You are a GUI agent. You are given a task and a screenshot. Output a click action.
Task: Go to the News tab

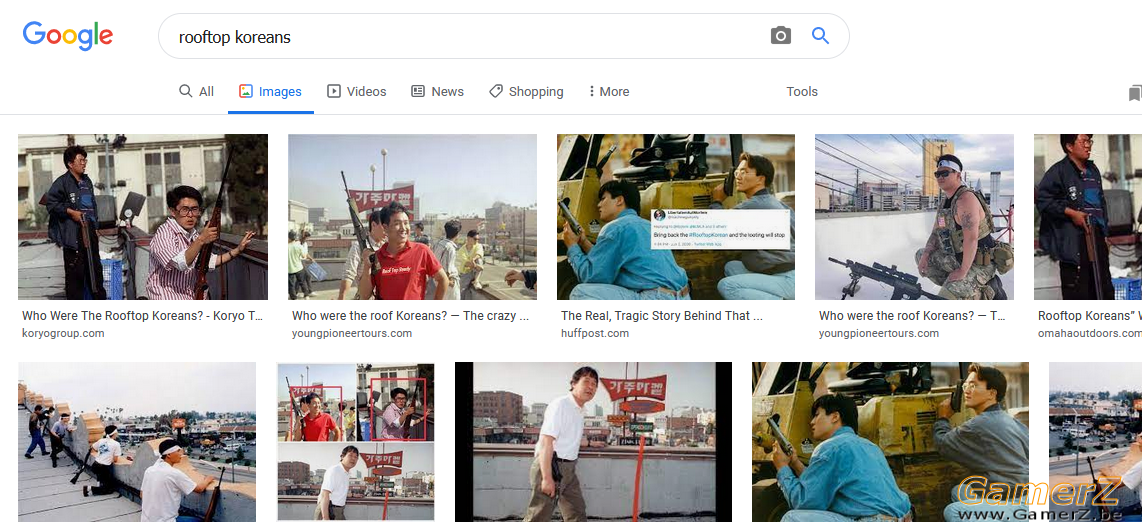pos(438,92)
